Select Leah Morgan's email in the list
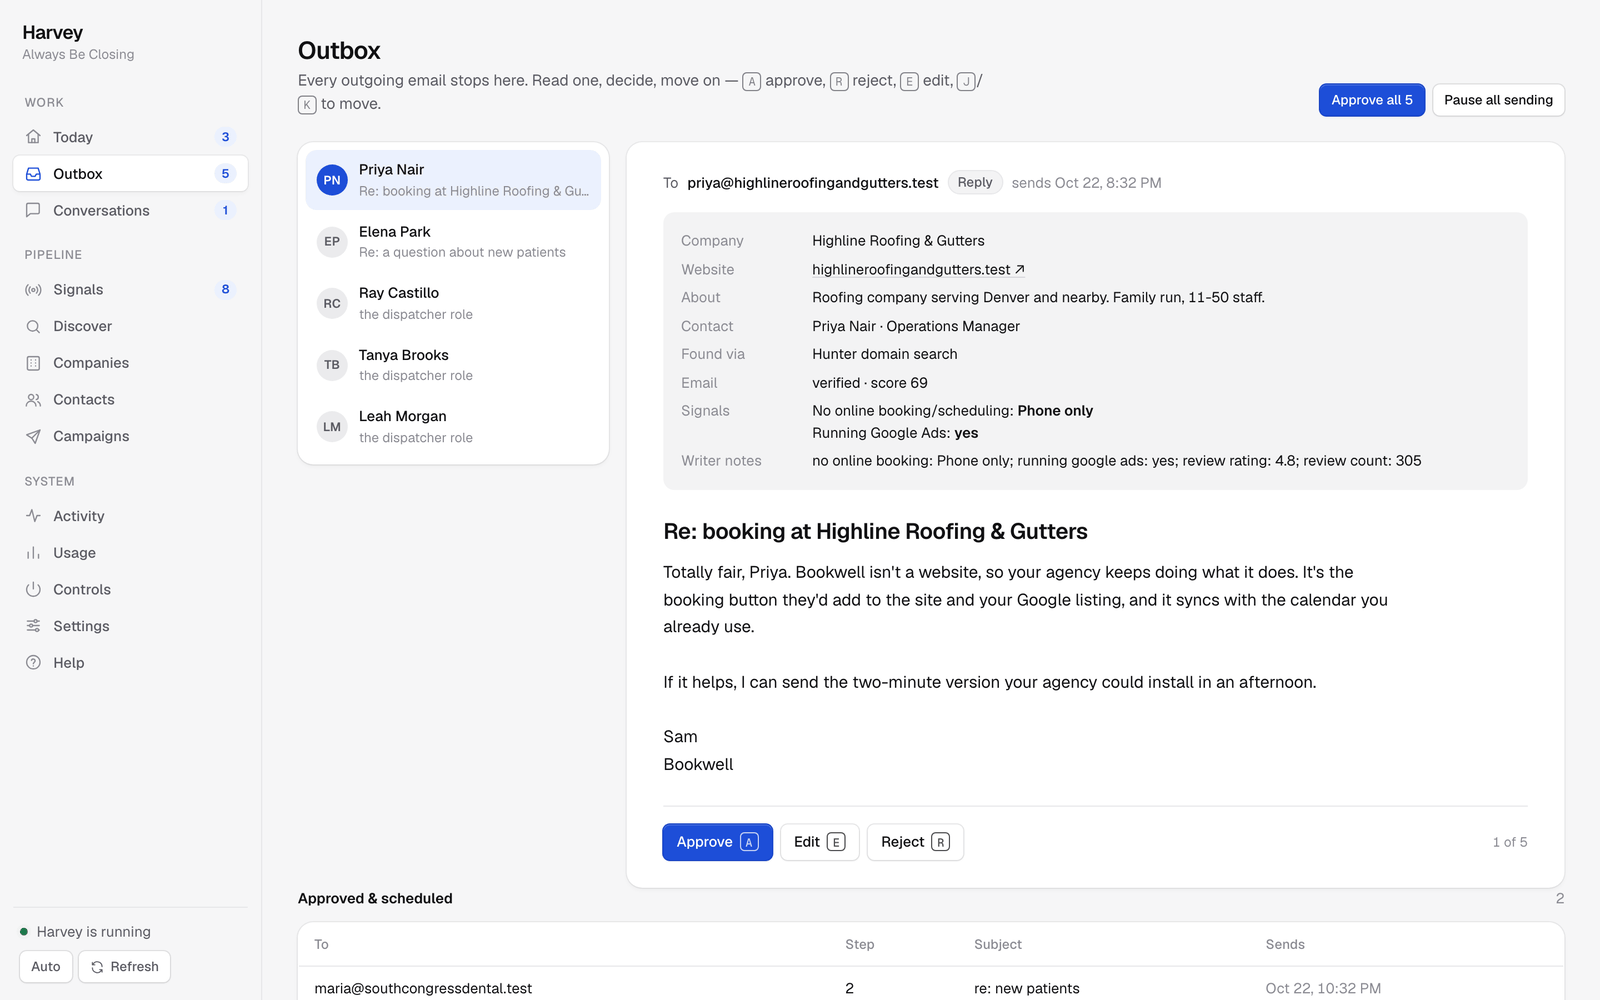1600x1000 pixels. coord(453,427)
